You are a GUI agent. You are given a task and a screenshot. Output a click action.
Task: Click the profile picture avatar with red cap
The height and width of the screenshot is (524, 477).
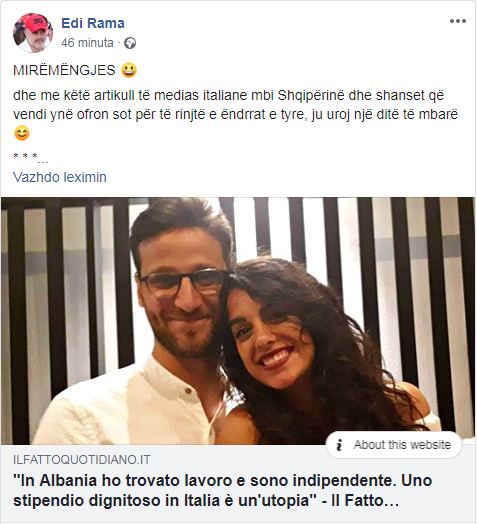[x=33, y=33]
